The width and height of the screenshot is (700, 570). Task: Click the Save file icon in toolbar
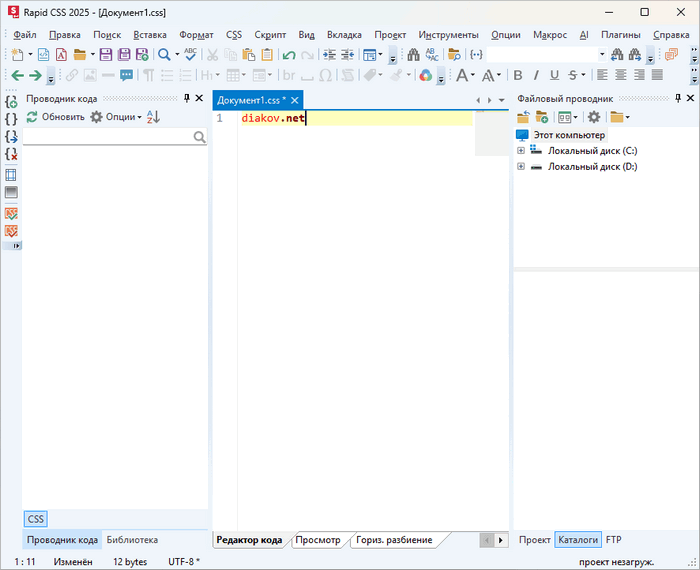click(106, 55)
